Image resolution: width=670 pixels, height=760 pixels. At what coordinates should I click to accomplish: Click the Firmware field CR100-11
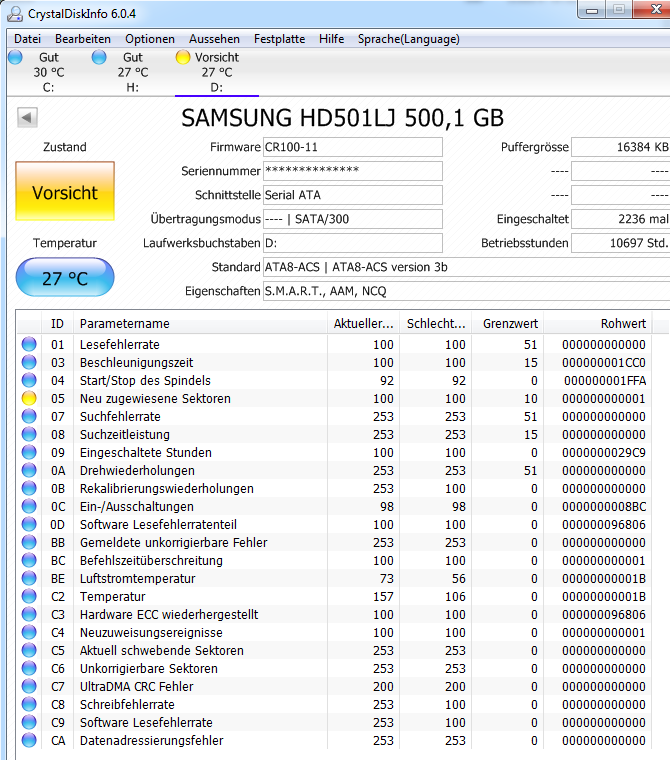(352, 147)
